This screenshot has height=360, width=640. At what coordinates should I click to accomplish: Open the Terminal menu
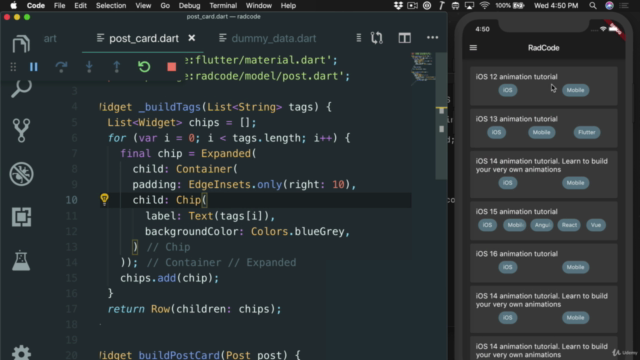(223, 6)
